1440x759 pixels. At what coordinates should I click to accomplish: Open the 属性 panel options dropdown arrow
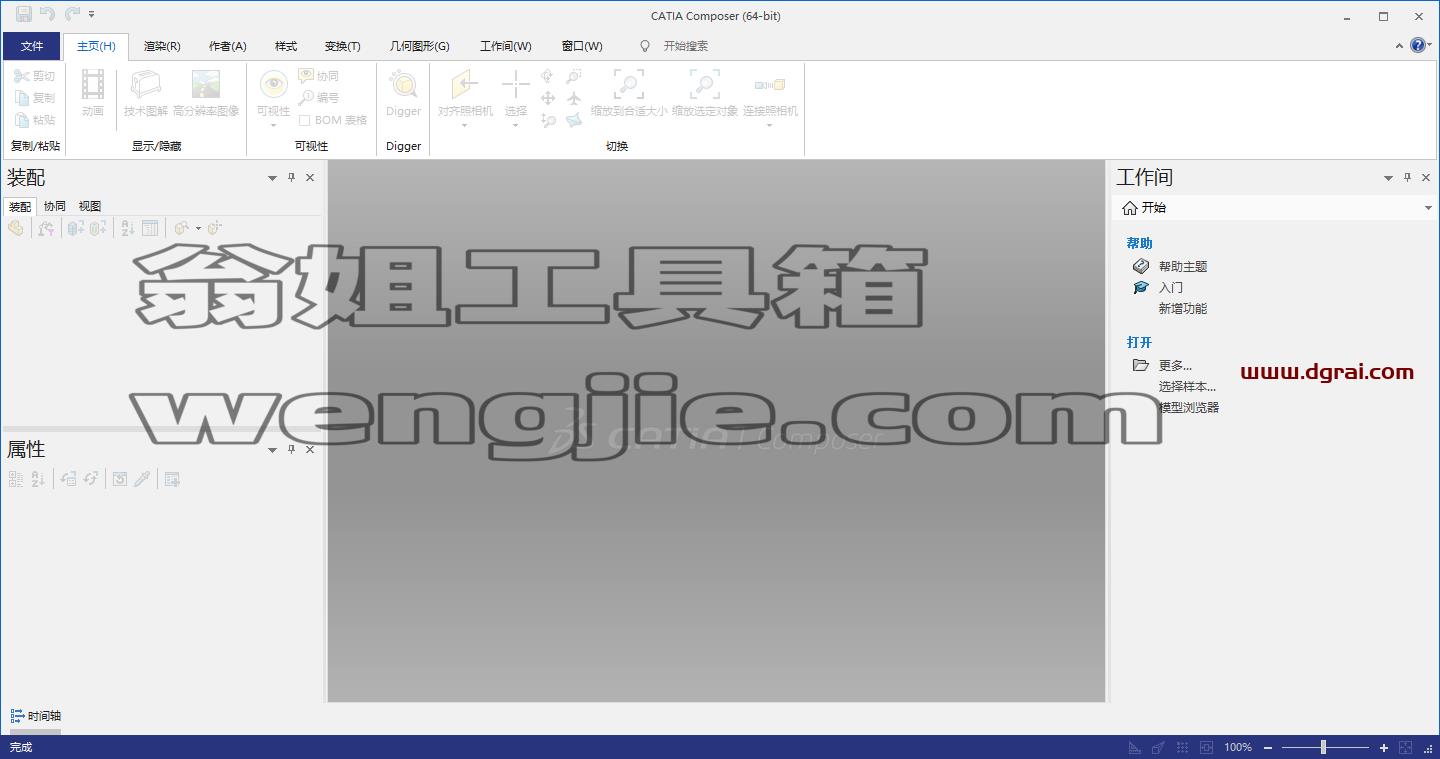pyautogui.click(x=272, y=451)
